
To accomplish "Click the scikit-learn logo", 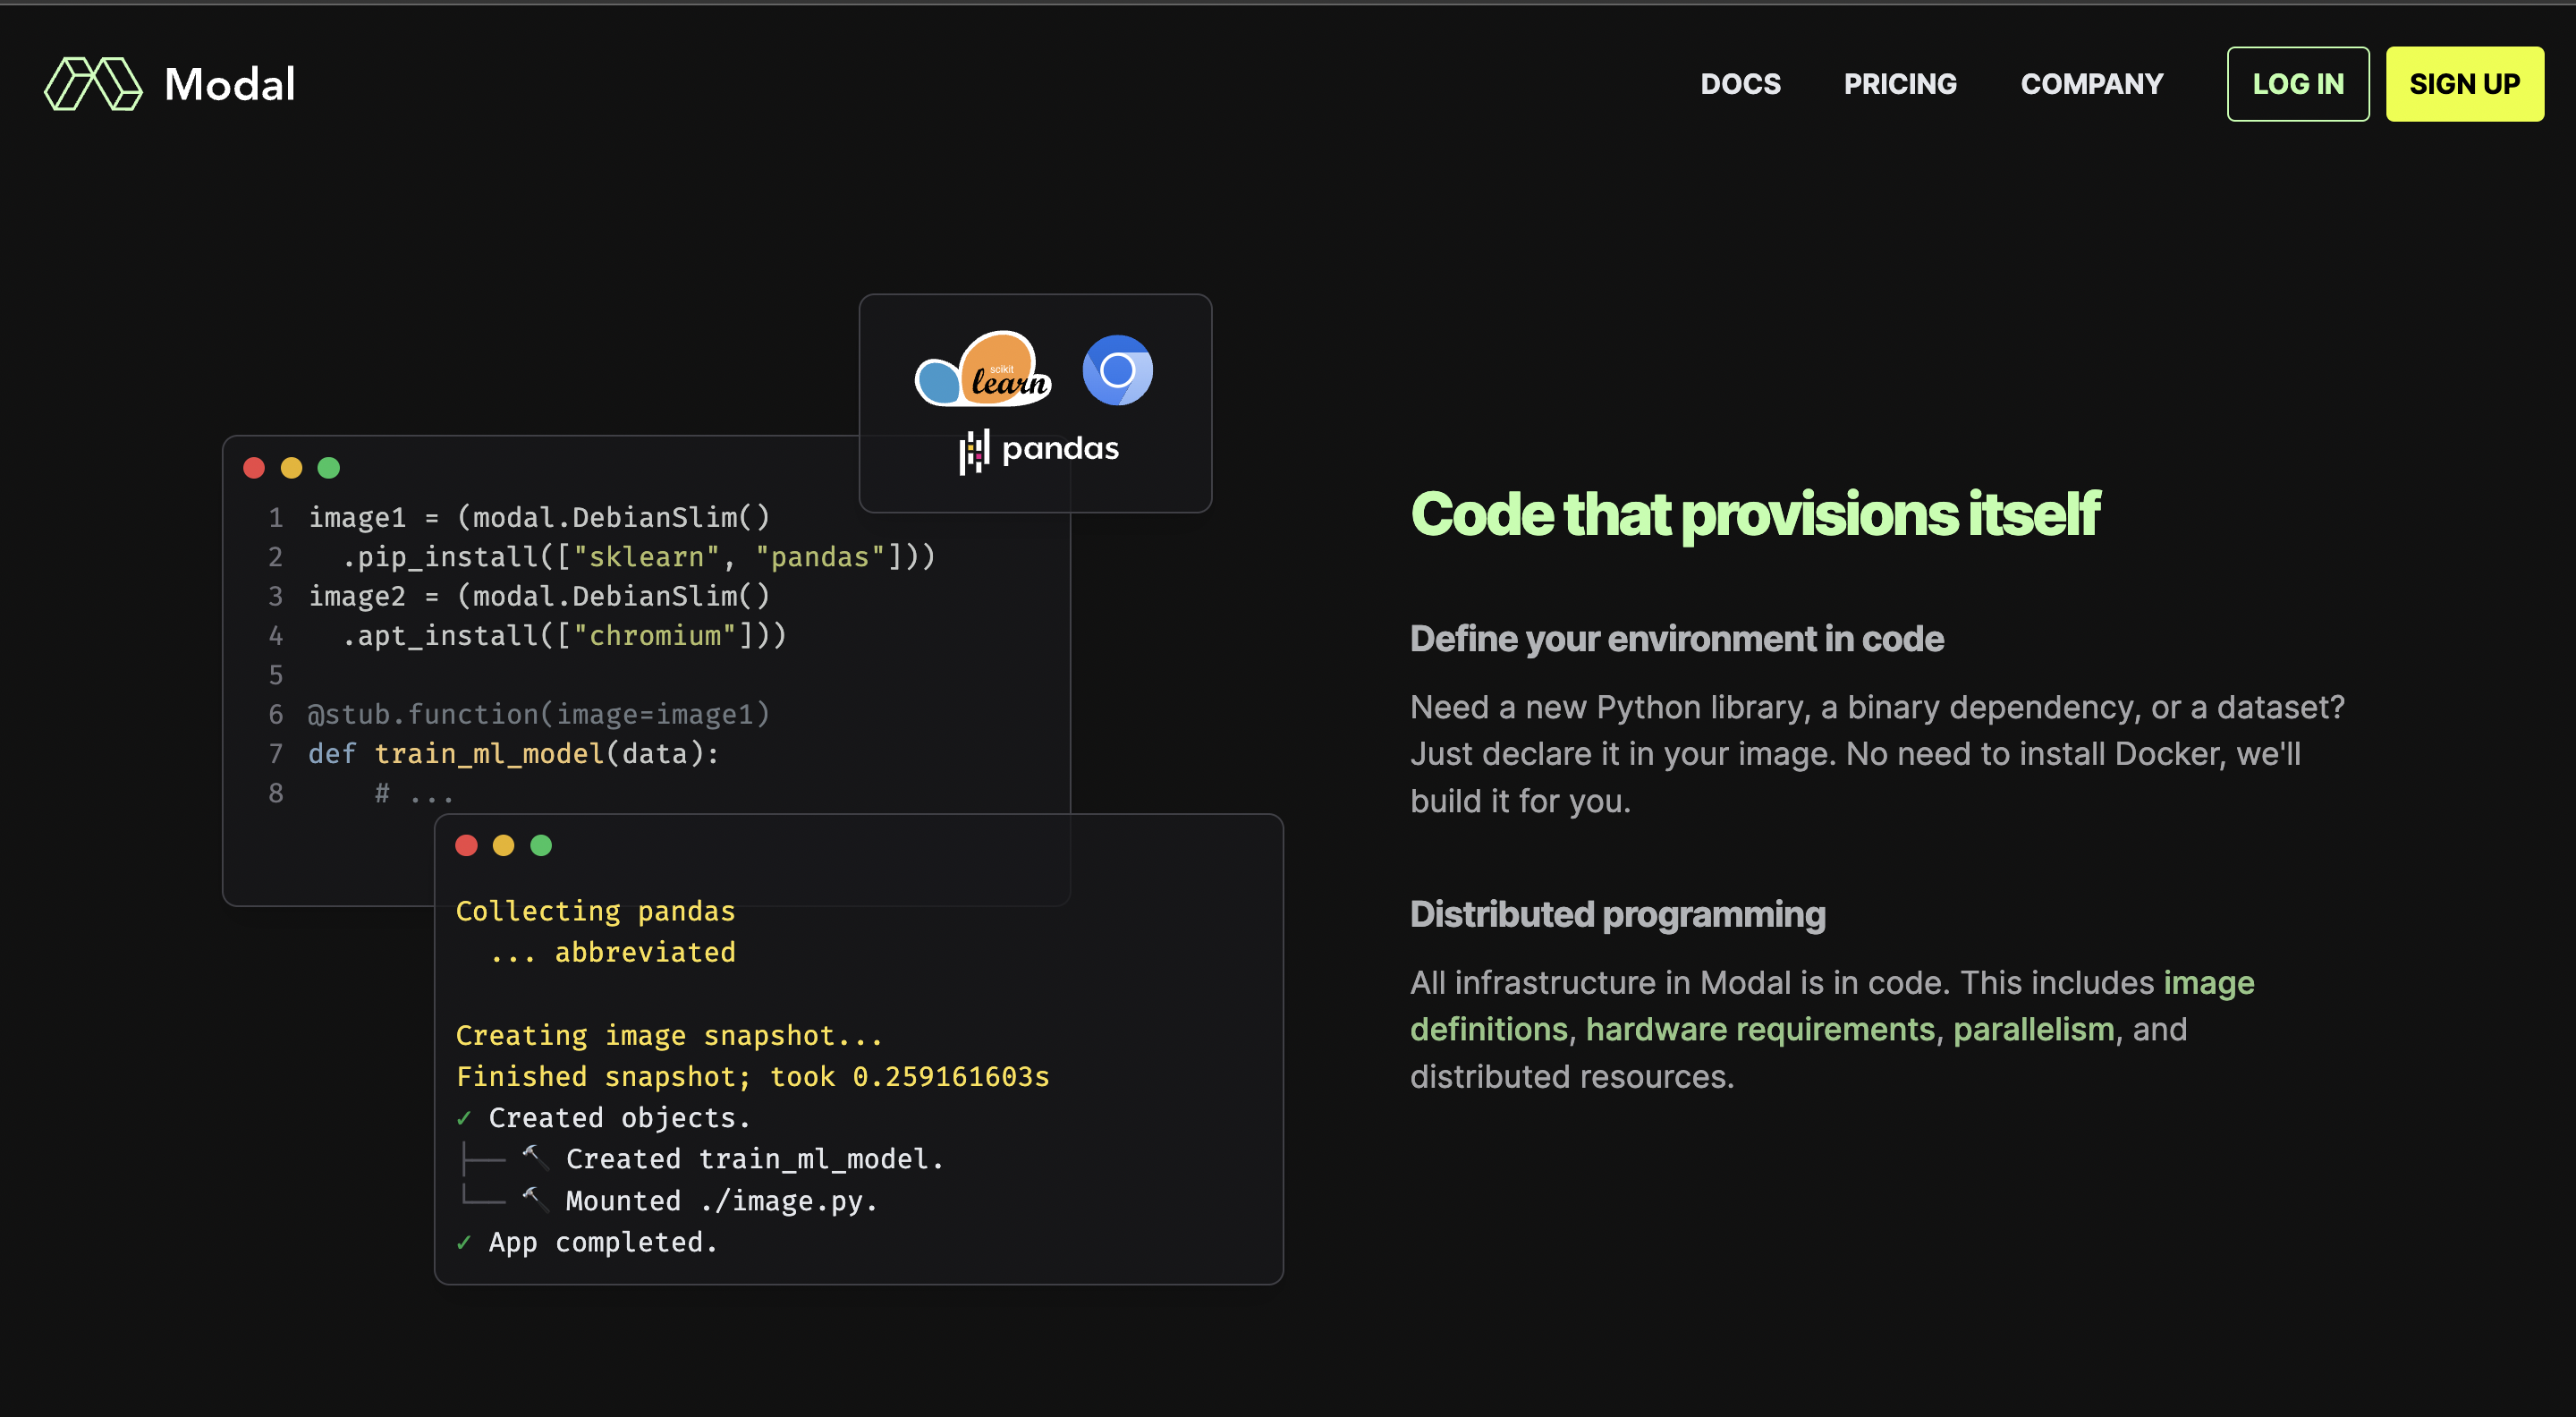I will [983, 369].
